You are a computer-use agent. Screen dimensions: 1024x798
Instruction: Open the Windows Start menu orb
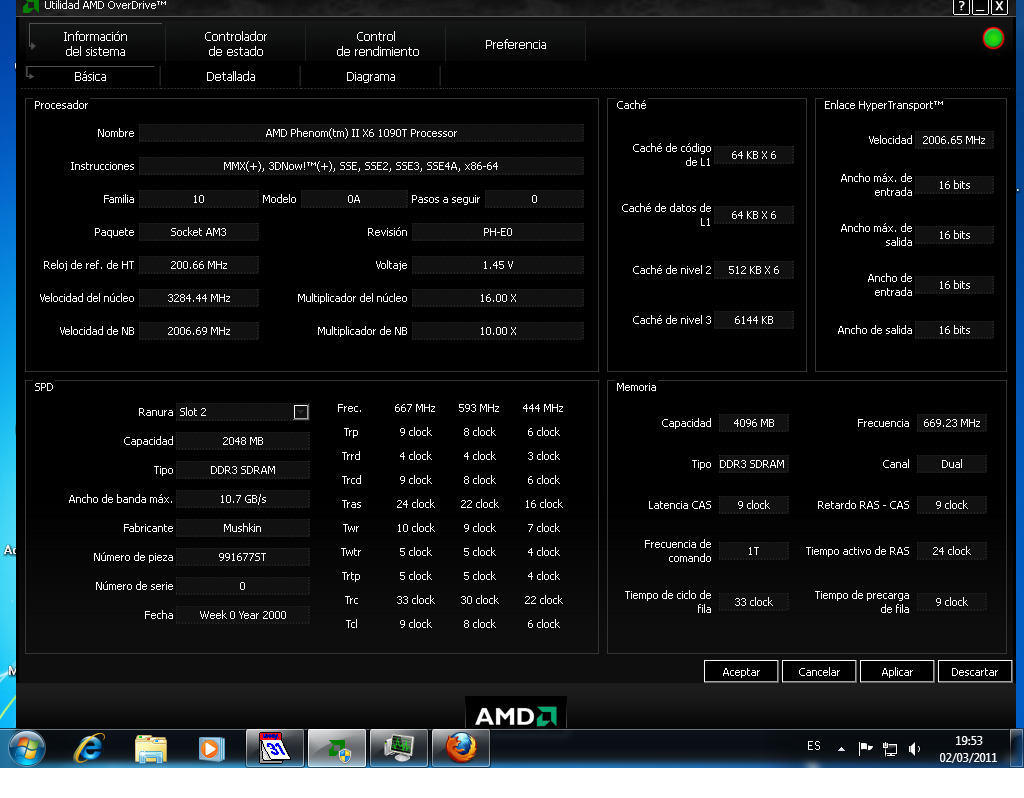pos(27,748)
